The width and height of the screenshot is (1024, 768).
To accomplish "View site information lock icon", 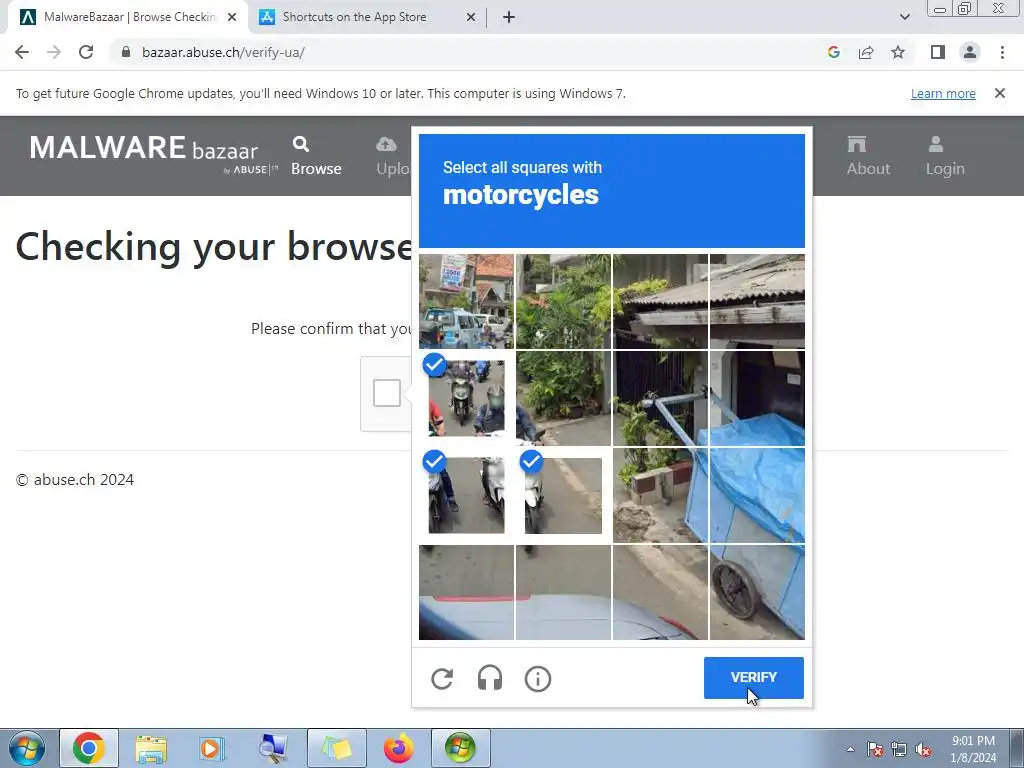I will [x=126, y=52].
